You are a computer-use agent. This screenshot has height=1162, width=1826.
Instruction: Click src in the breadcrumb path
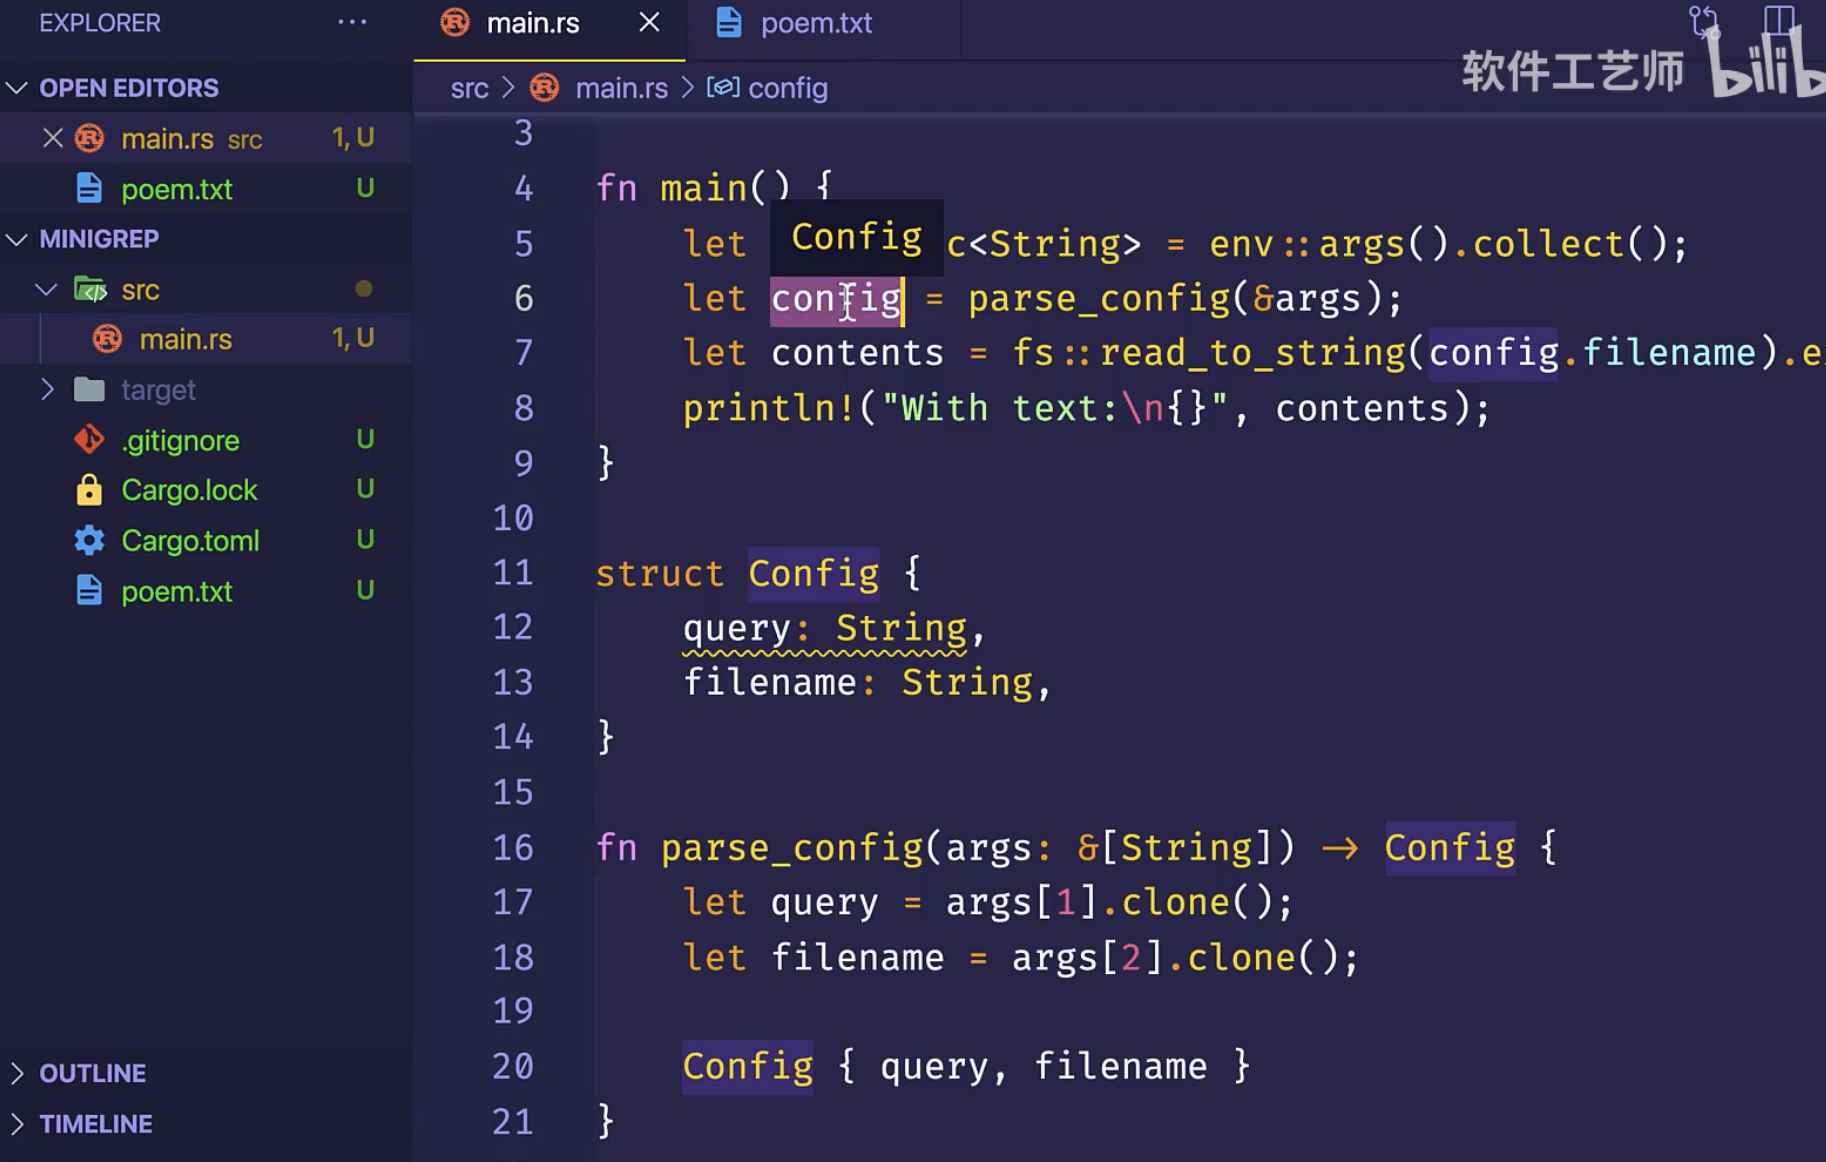469,88
